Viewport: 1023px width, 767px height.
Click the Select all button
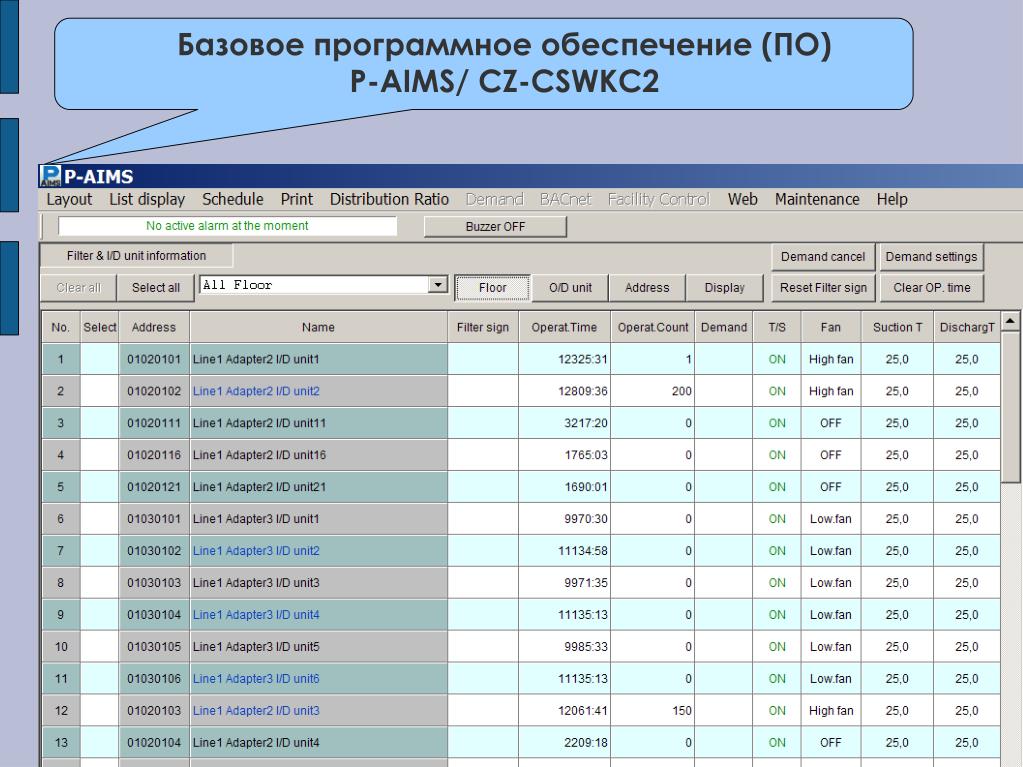[155, 288]
